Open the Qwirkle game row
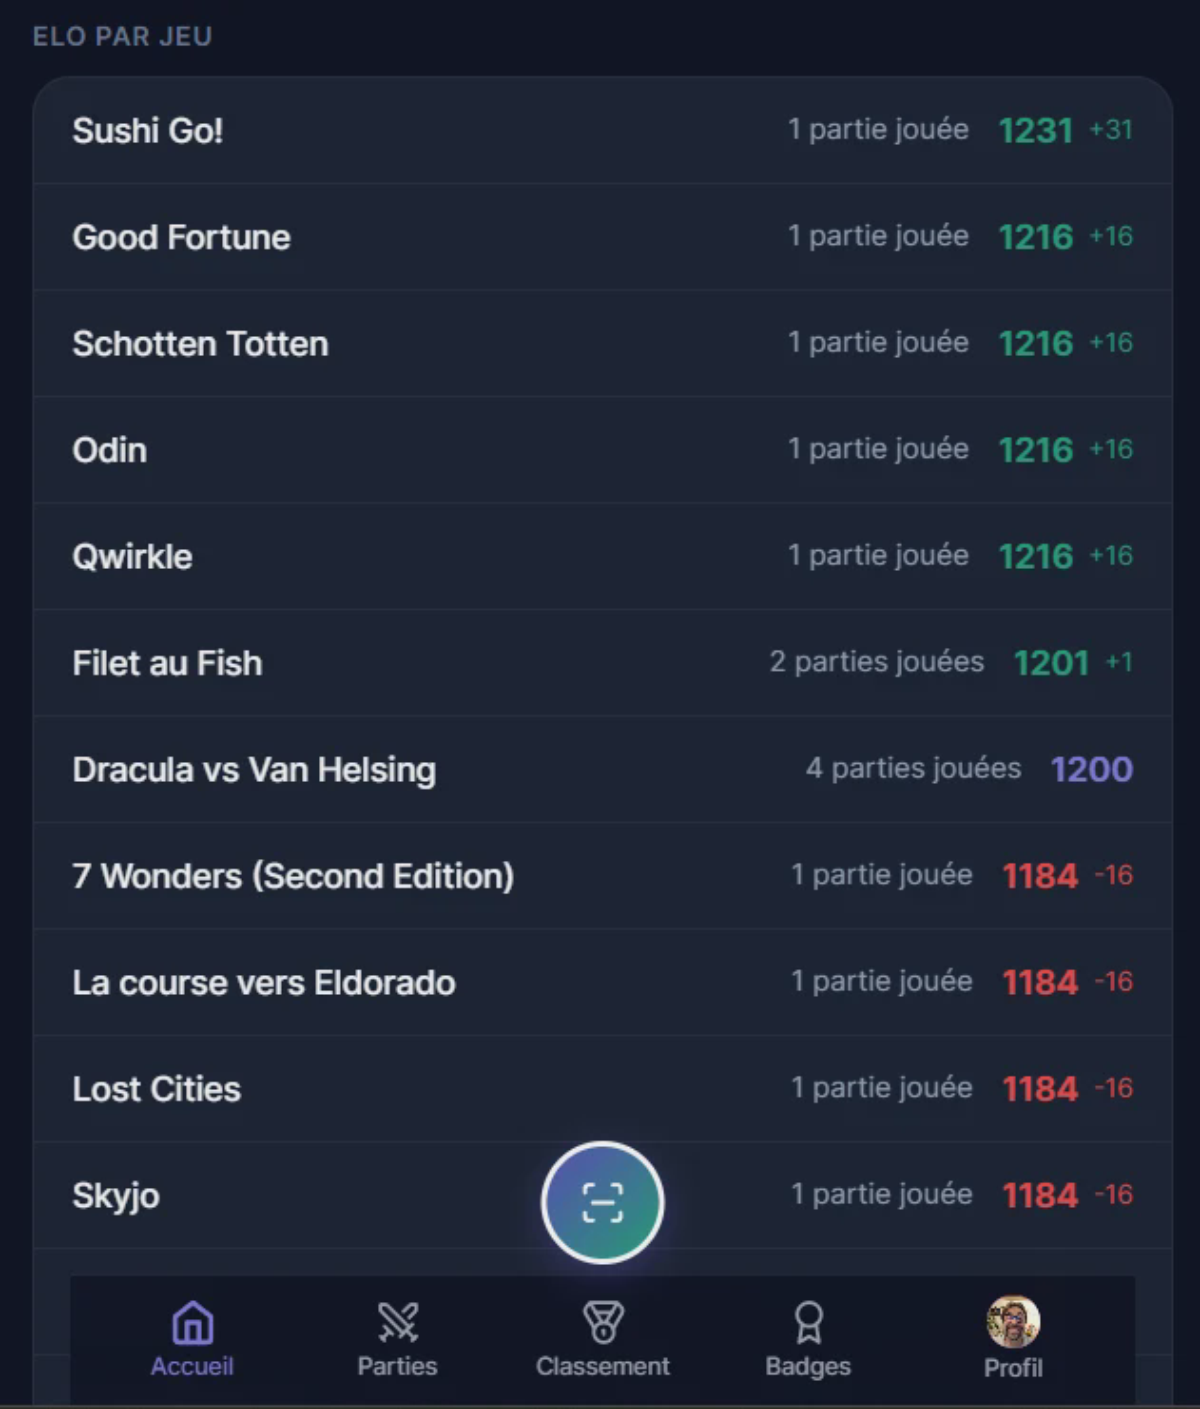The width and height of the screenshot is (1200, 1409). coord(603,557)
